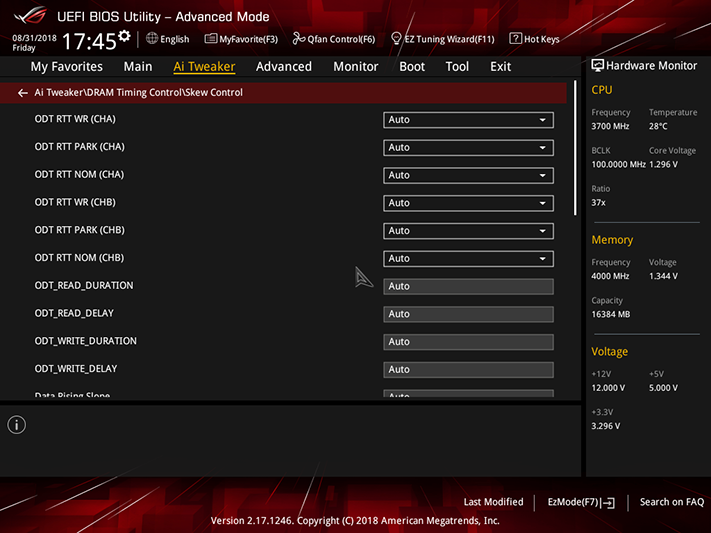Open the ODT RTT WR (CHB) dropdown
The height and width of the screenshot is (533, 711).
(468, 203)
